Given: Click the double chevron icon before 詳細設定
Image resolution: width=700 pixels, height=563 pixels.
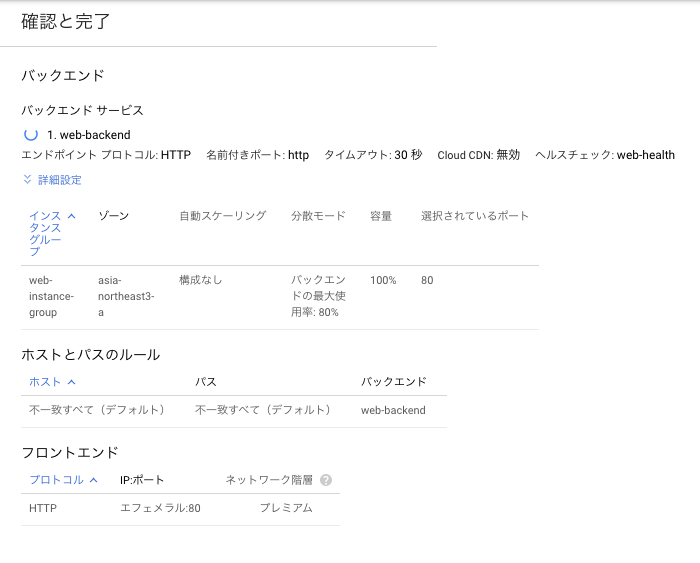Looking at the screenshot, I should coord(27,179).
